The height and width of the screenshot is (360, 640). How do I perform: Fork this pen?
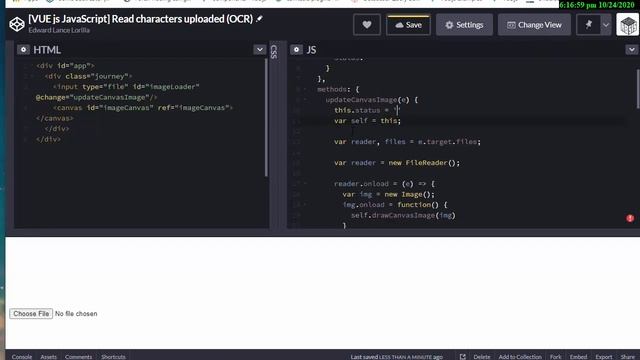pos(555,356)
